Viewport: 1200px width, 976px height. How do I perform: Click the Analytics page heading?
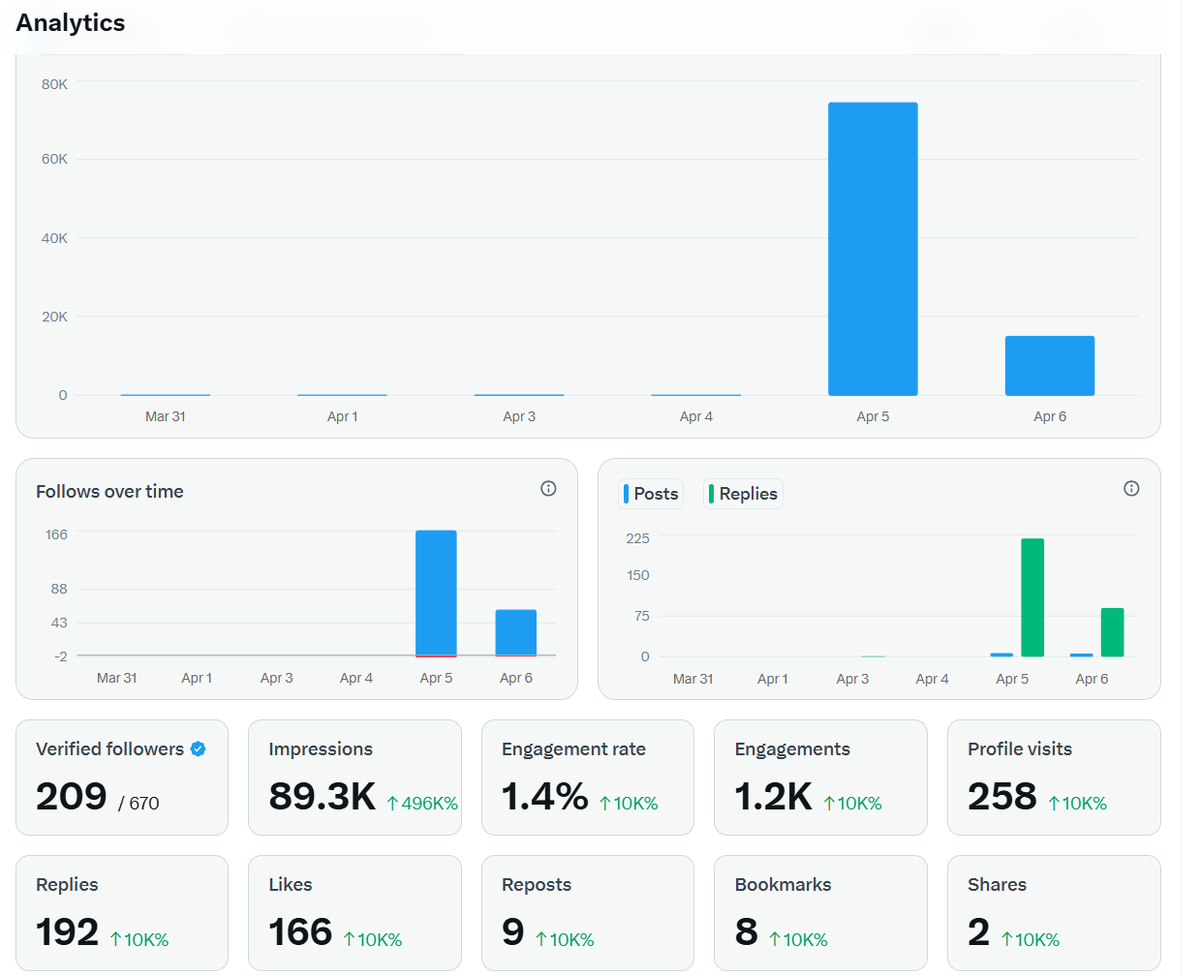point(70,23)
